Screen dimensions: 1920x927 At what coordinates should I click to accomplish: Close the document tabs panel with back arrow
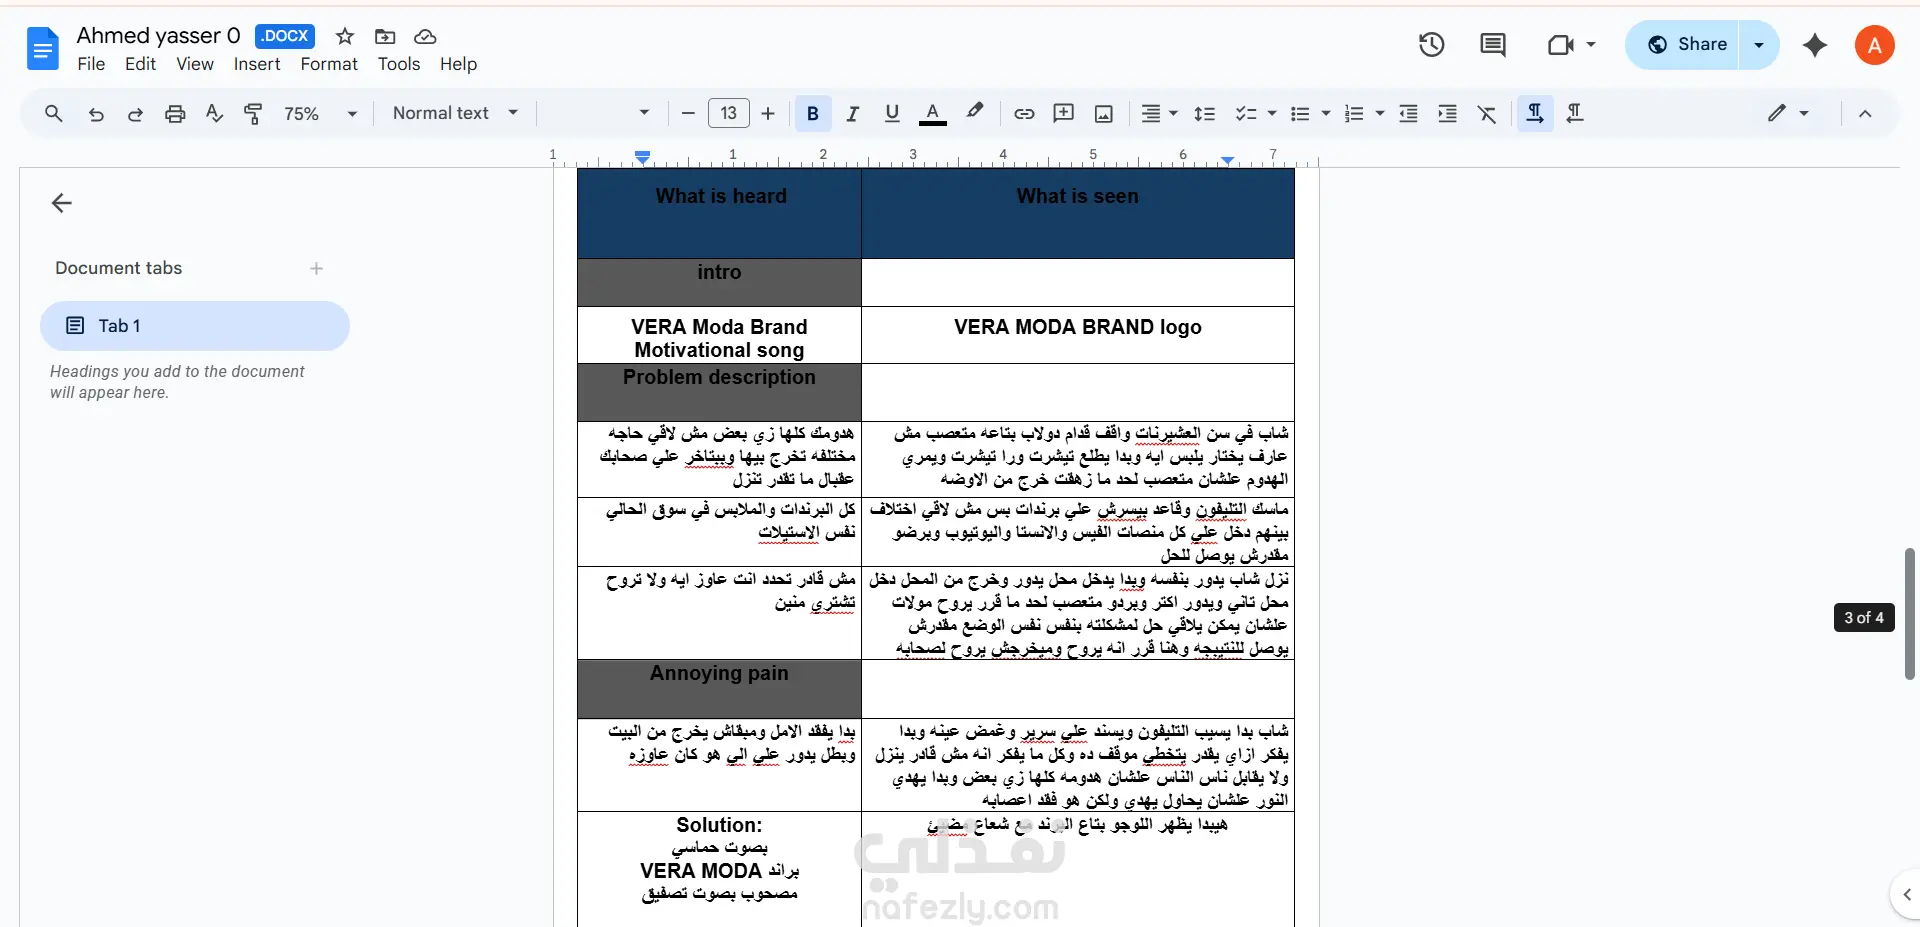62,204
